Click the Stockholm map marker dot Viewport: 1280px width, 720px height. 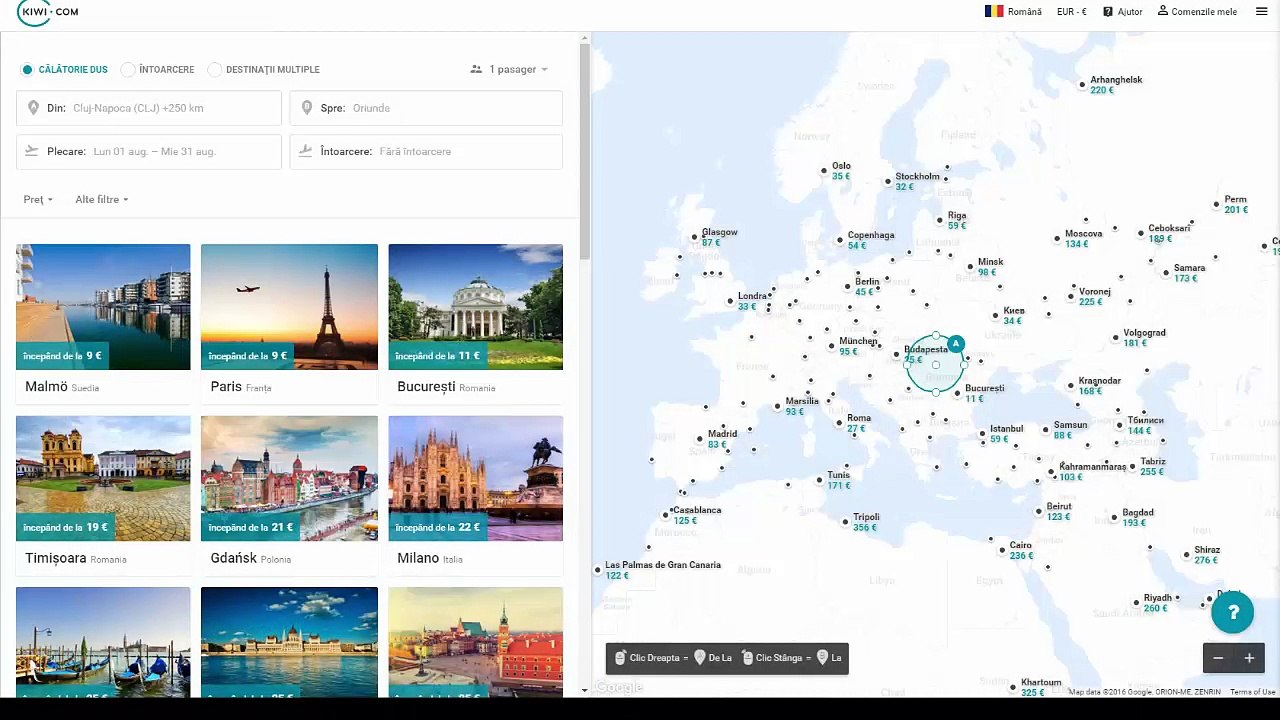pos(887,181)
